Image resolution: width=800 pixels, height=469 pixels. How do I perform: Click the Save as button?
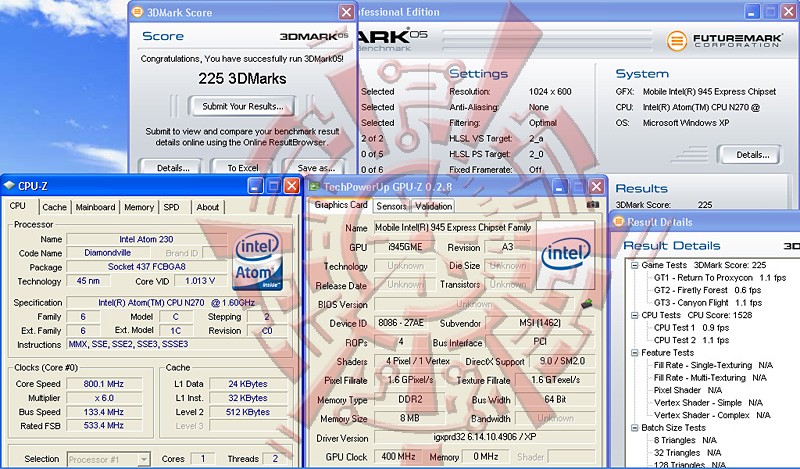(x=316, y=167)
